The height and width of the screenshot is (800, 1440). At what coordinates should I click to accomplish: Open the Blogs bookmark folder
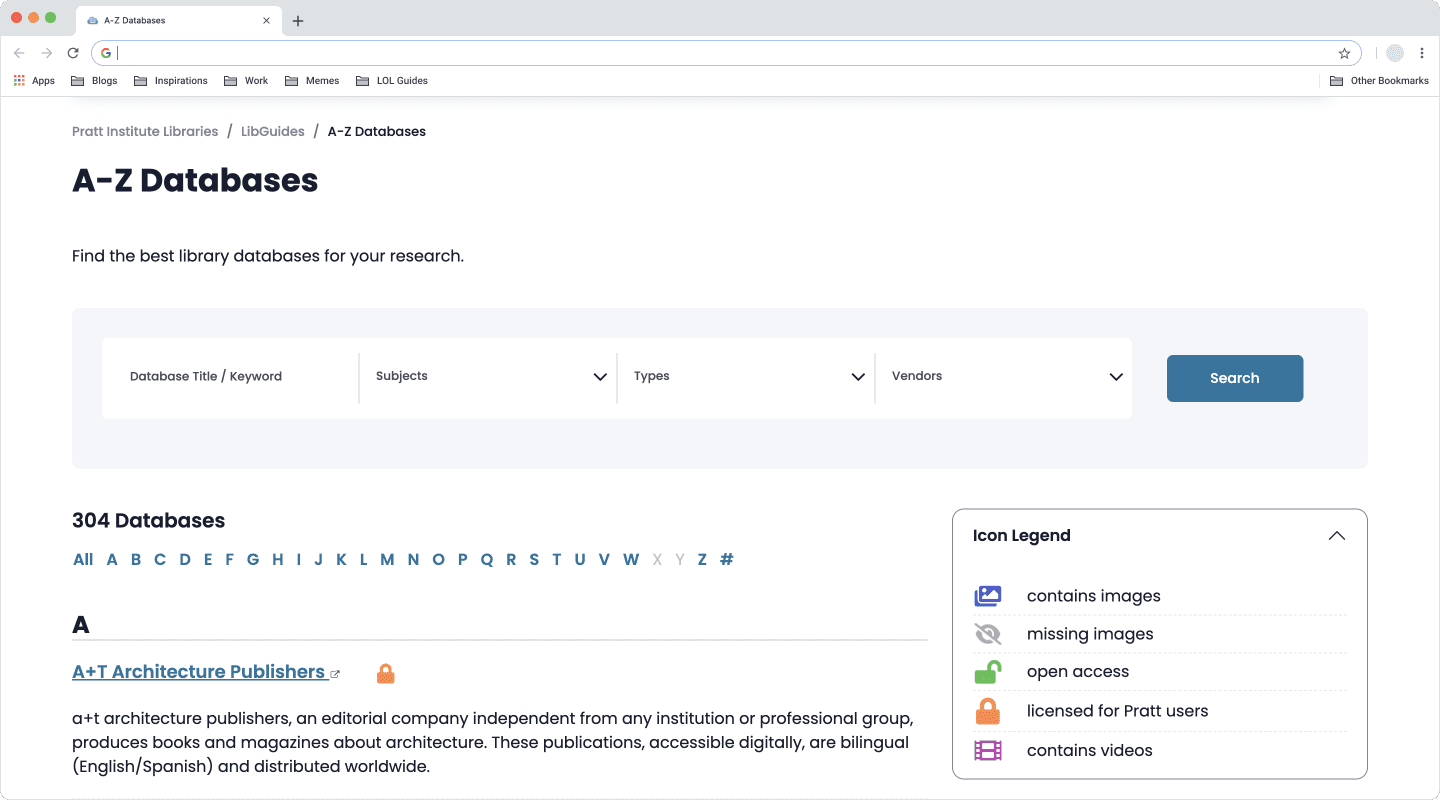point(94,81)
